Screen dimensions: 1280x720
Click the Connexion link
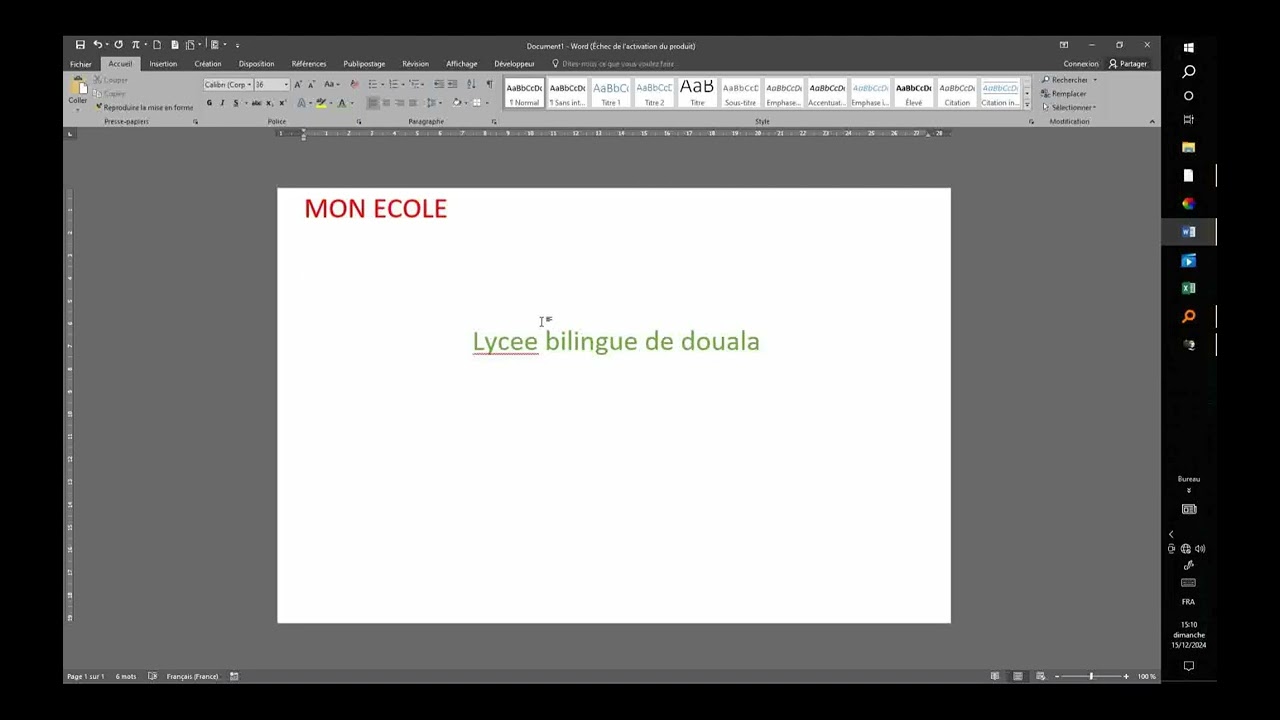pyautogui.click(x=1081, y=64)
